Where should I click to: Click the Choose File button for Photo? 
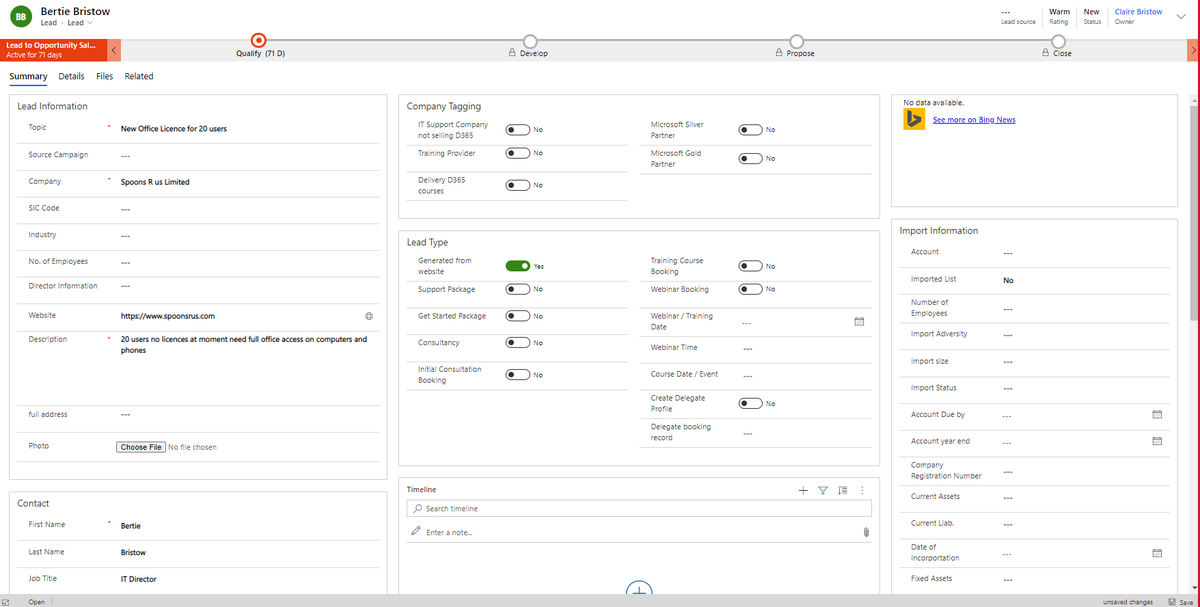[x=141, y=447]
